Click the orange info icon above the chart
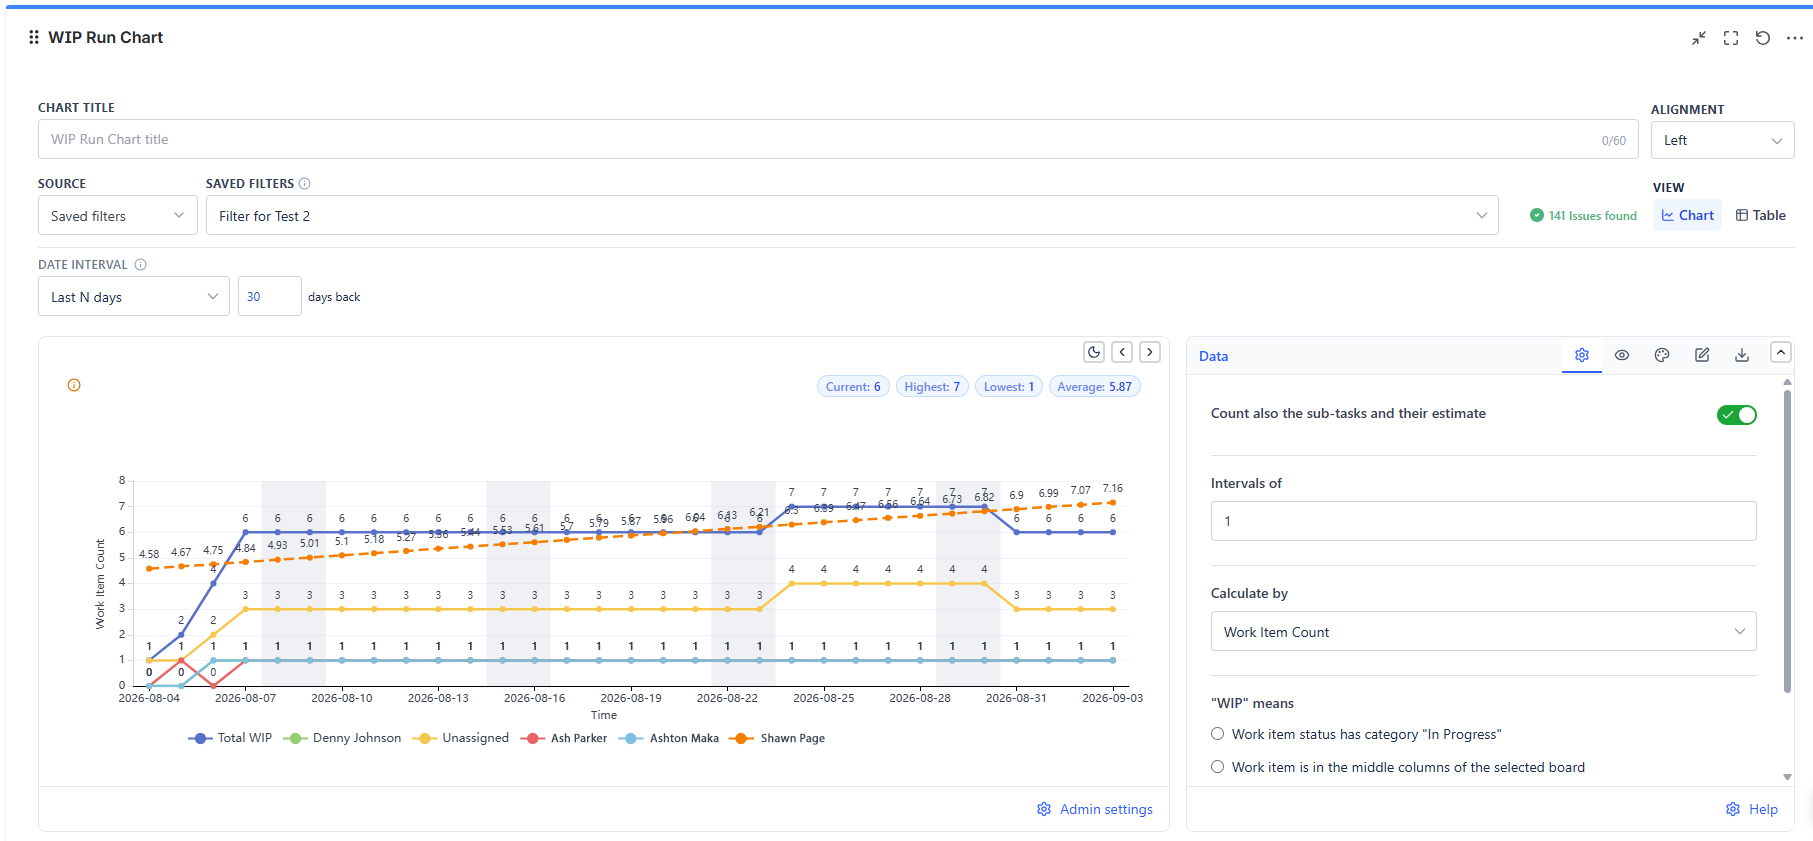 pos(74,385)
